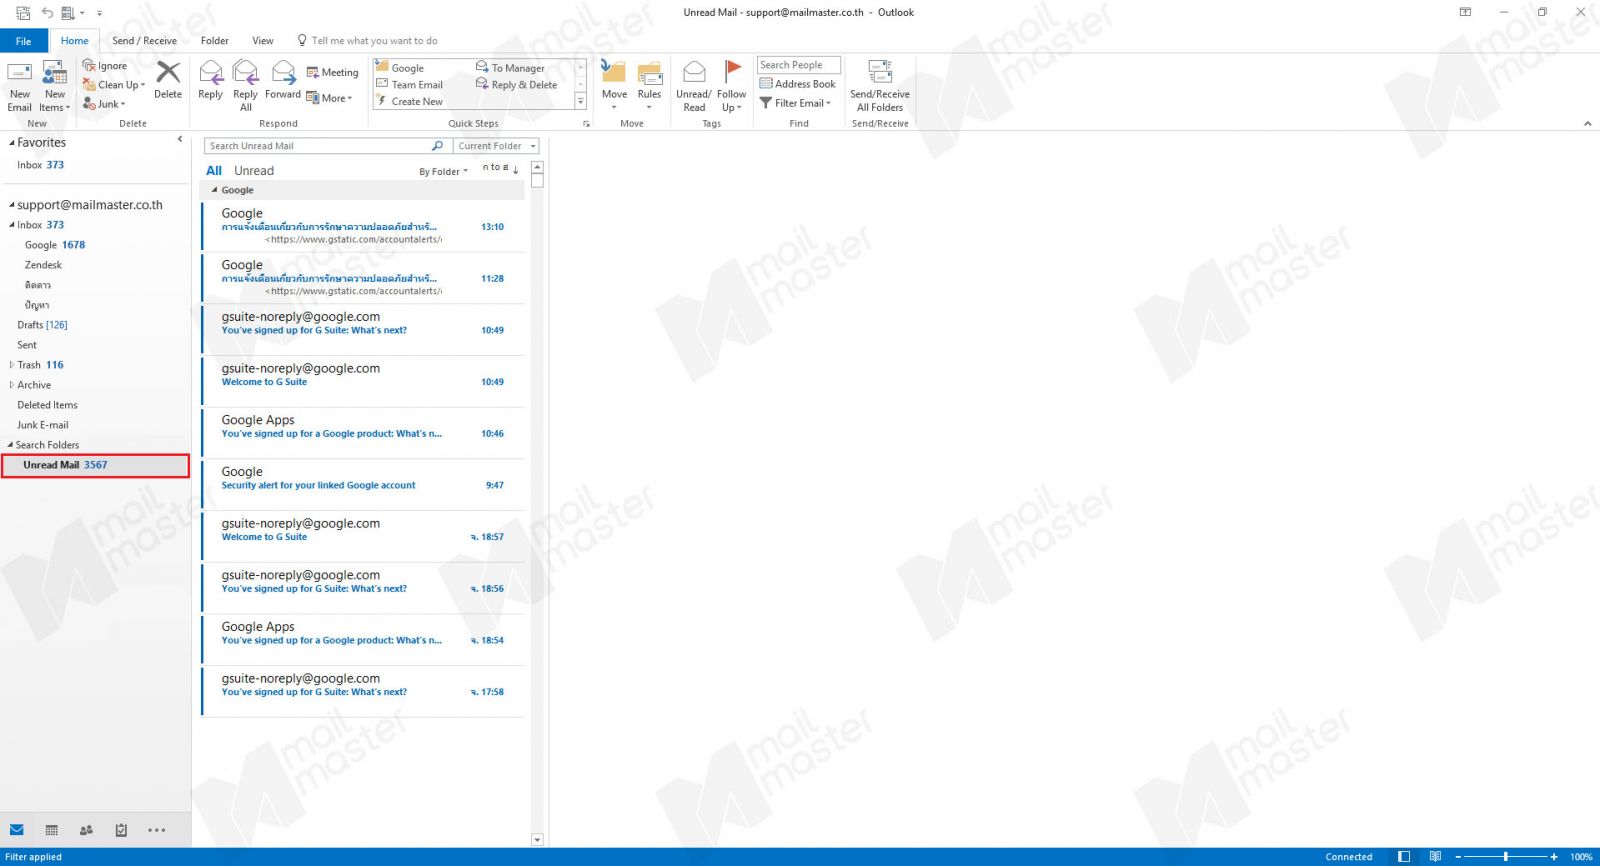Image resolution: width=1600 pixels, height=866 pixels.
Task: Expand the Trash folder
Action: pyautogui.click(x=12, y=365)
